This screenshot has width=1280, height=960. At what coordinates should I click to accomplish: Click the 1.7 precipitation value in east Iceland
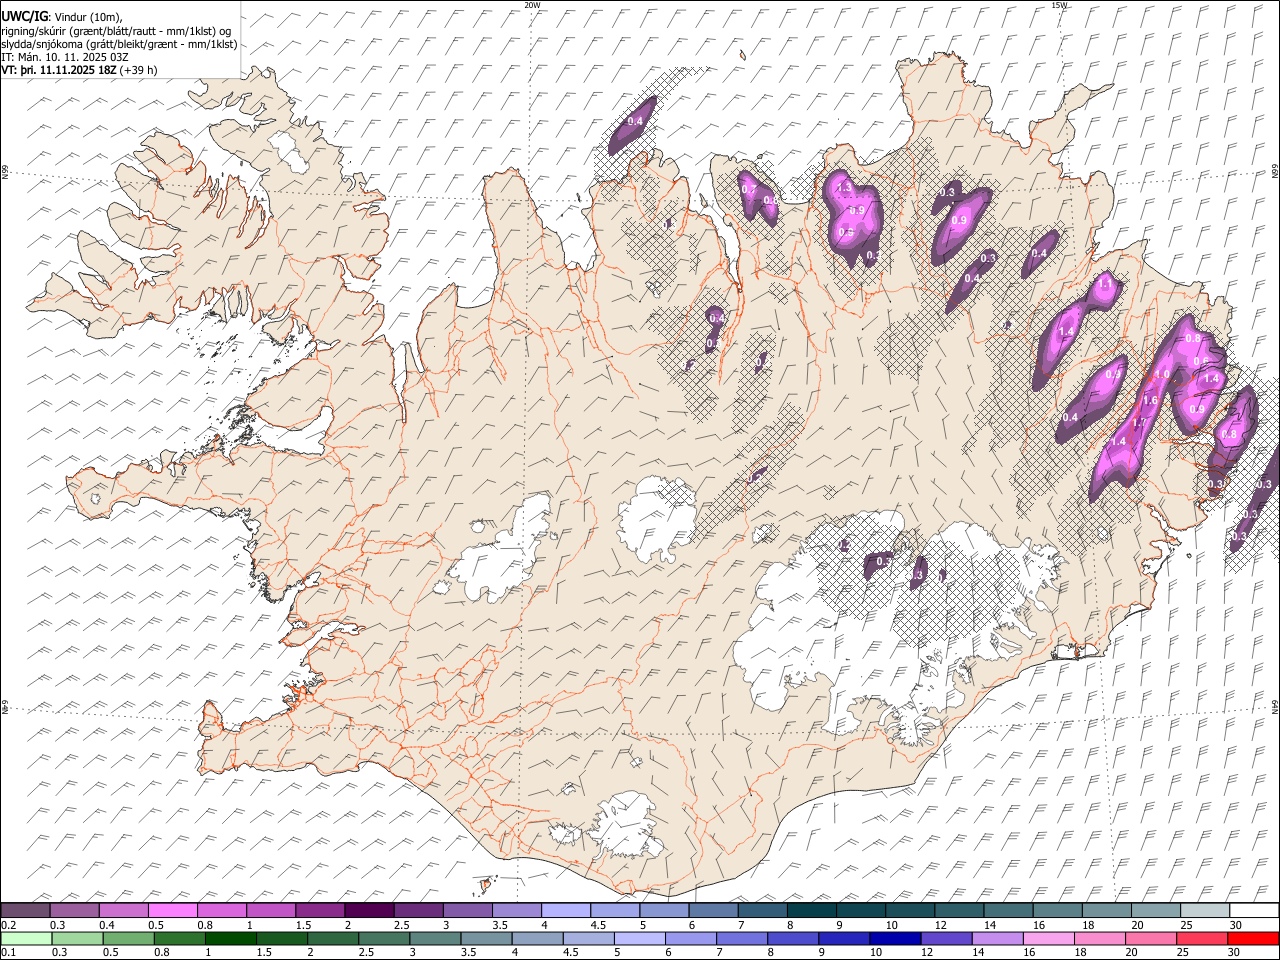(1138, 424)
